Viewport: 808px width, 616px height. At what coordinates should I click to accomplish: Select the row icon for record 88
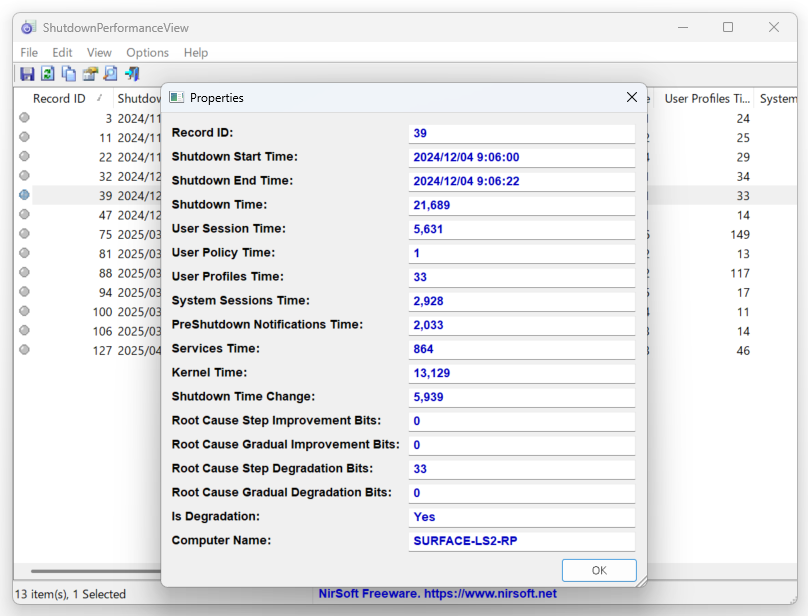tap(24, 272)
